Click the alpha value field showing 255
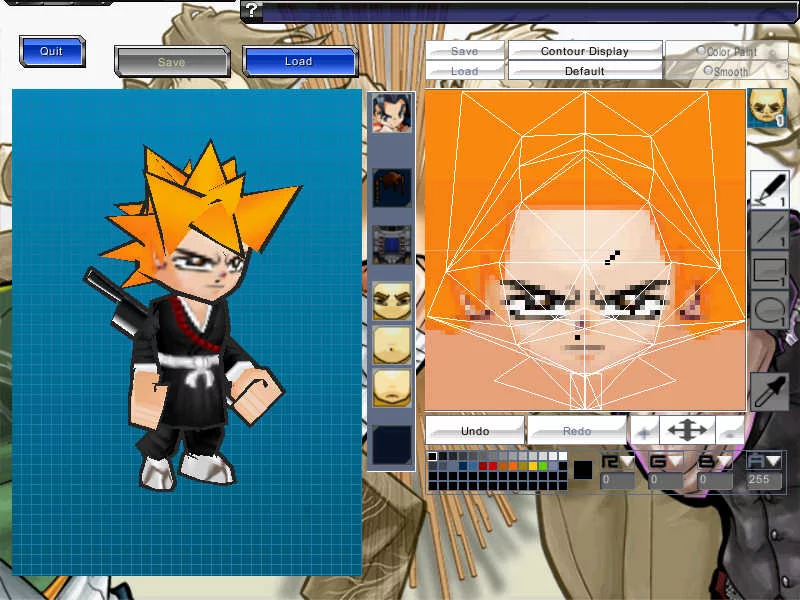 coord(764,481)
